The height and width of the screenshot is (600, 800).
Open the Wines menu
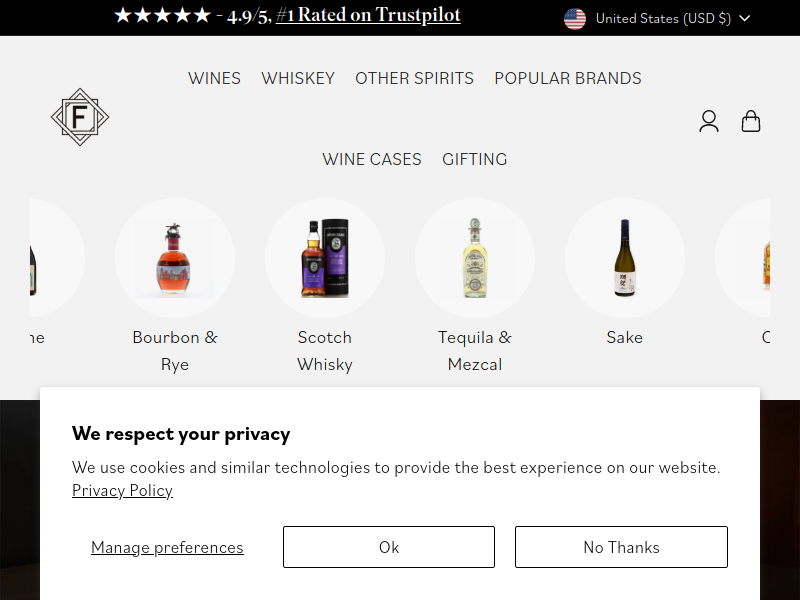214,78
